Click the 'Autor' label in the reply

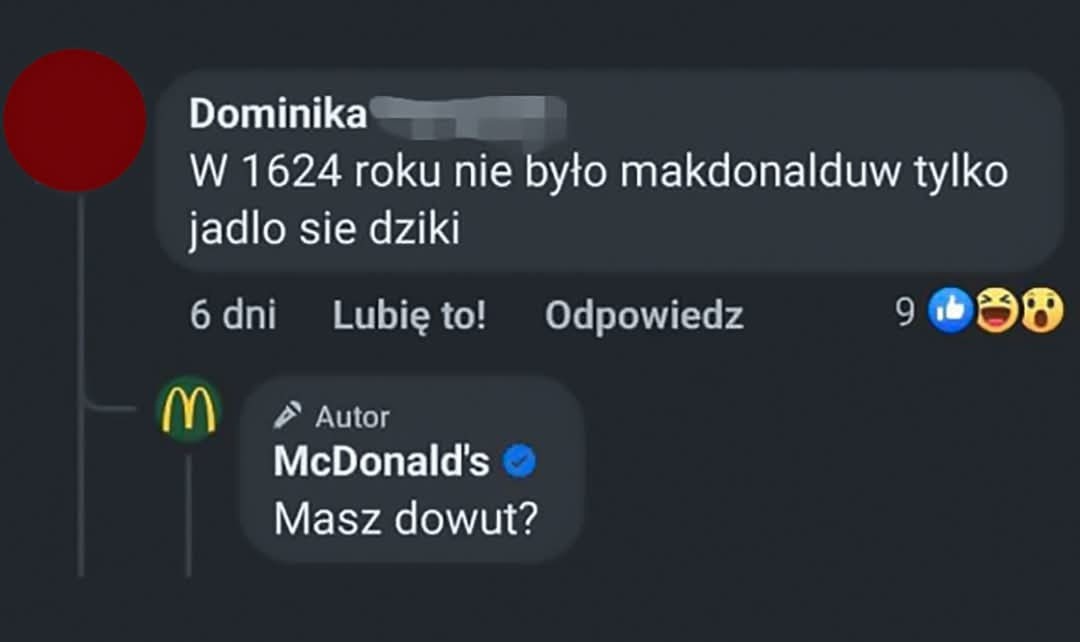(x=352, y=416)
